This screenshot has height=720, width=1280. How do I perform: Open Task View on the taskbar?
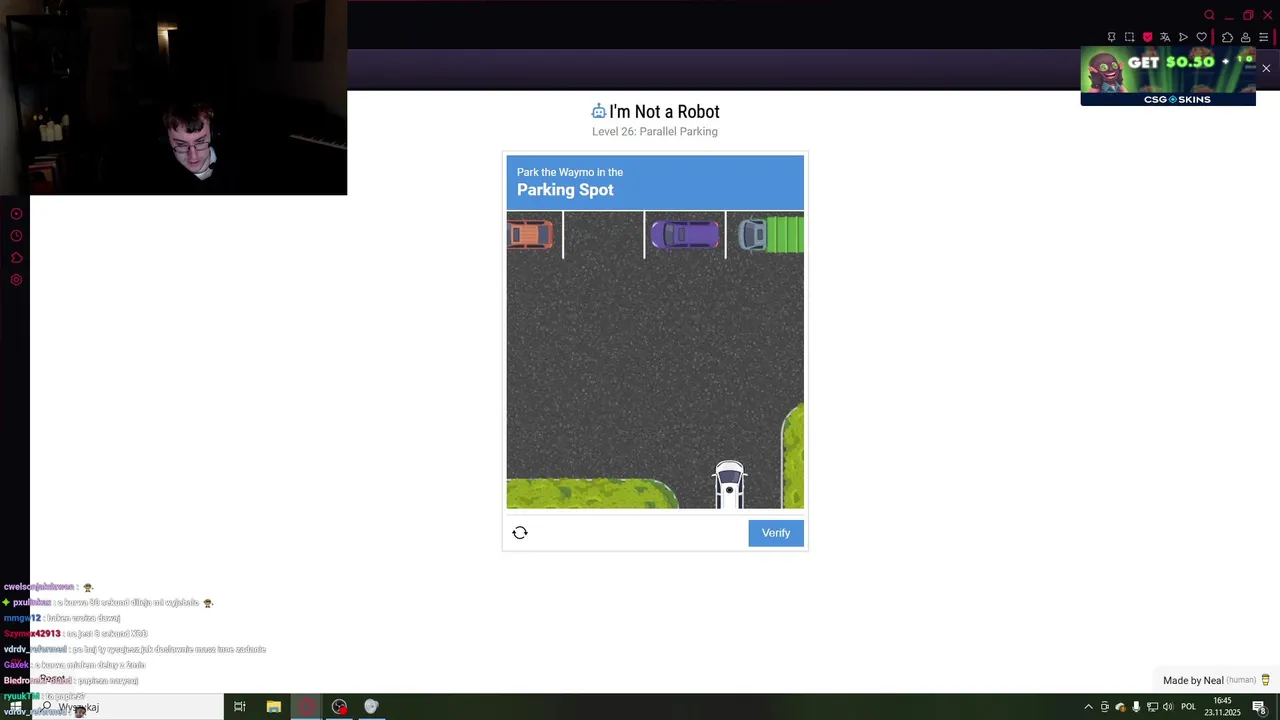point(240,707)
